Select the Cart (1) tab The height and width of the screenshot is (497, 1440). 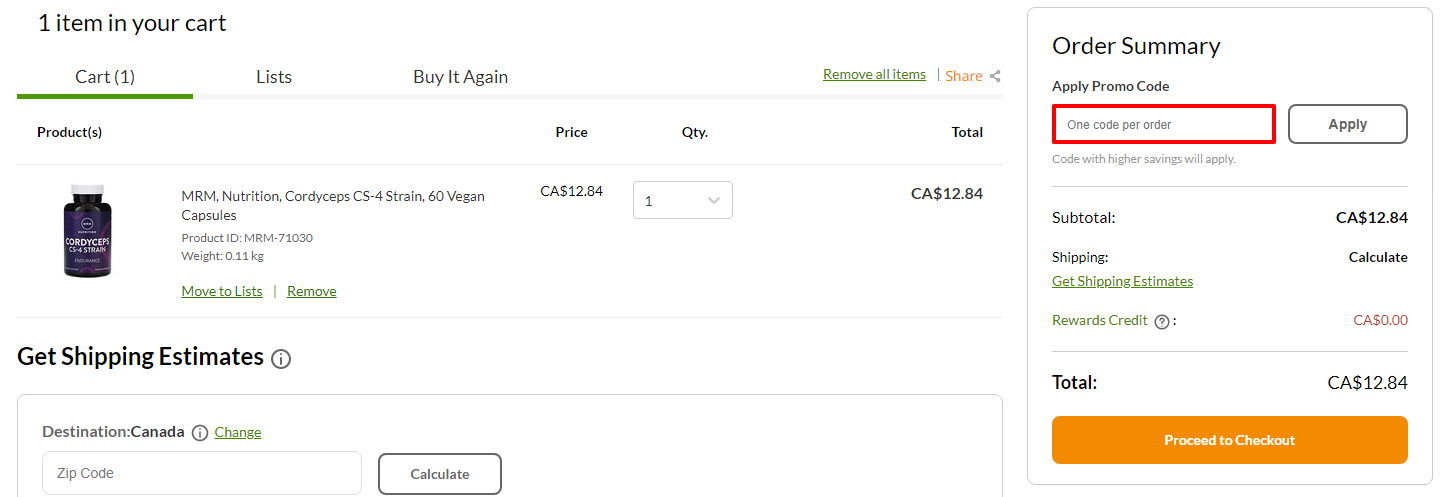pos(105,77)
